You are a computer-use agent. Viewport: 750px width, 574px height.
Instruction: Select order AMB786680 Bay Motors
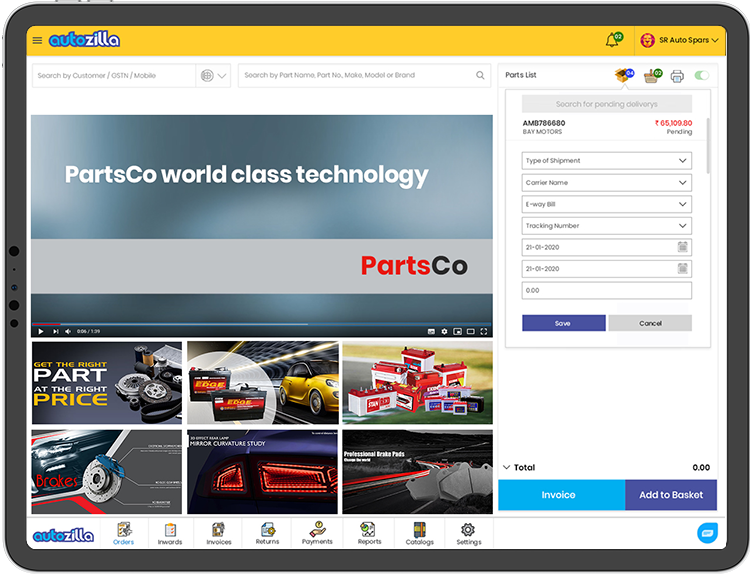pos(607,127)
